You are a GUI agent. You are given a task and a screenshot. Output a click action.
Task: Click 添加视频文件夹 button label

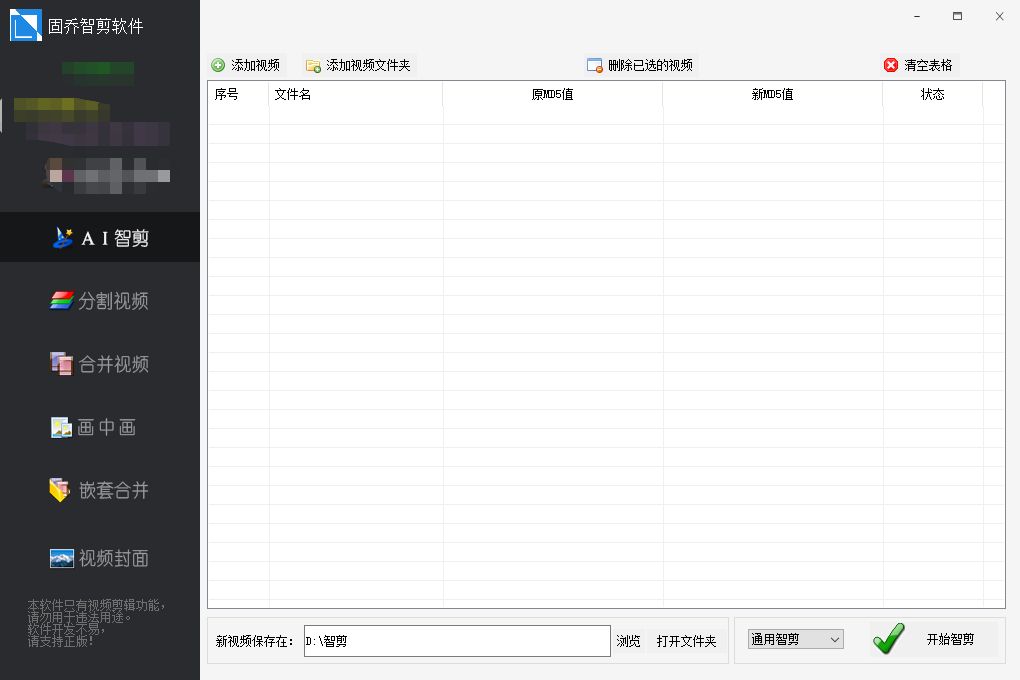(368, 65)
